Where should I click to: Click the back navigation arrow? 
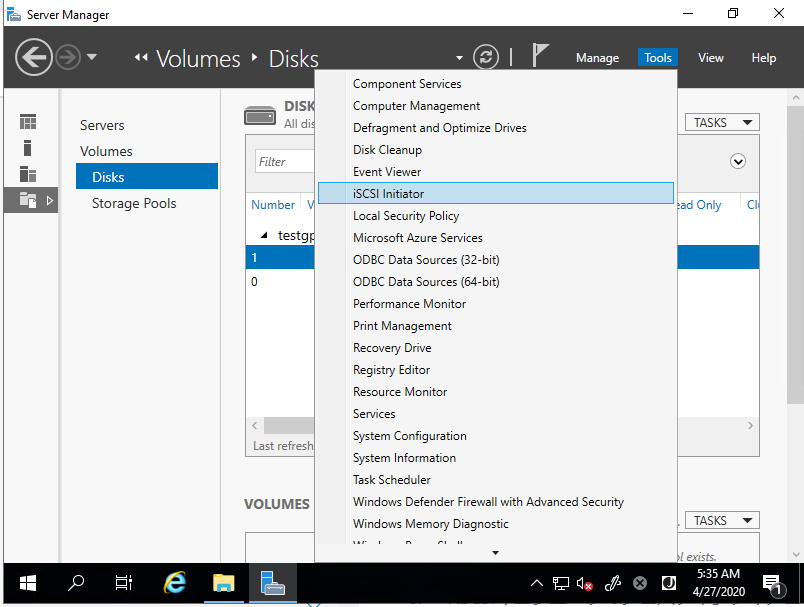click(x=34, y=57)
